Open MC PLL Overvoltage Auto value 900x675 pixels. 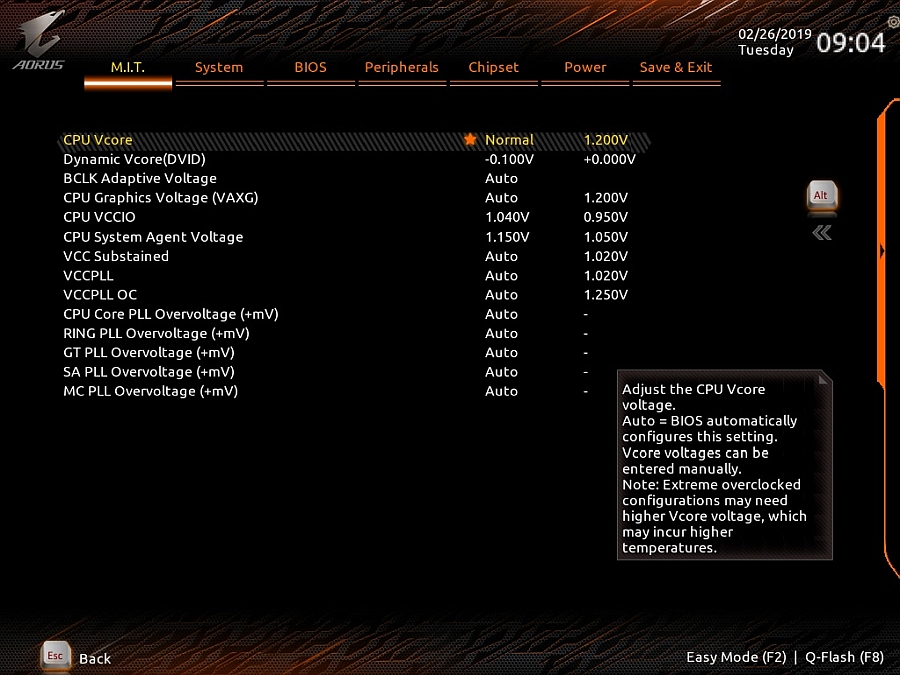[501, 391]
